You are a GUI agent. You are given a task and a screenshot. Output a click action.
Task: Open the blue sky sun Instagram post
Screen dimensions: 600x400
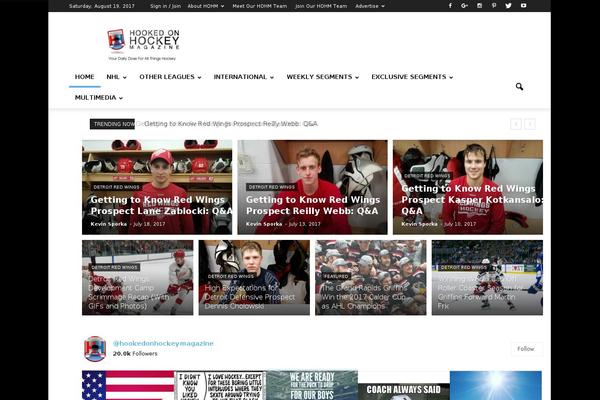coord(496,385)
